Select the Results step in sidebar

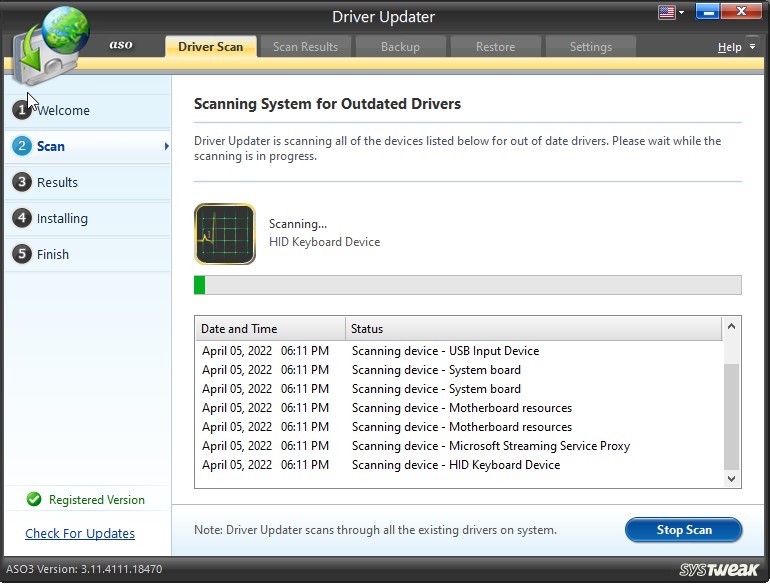(87, 182)
